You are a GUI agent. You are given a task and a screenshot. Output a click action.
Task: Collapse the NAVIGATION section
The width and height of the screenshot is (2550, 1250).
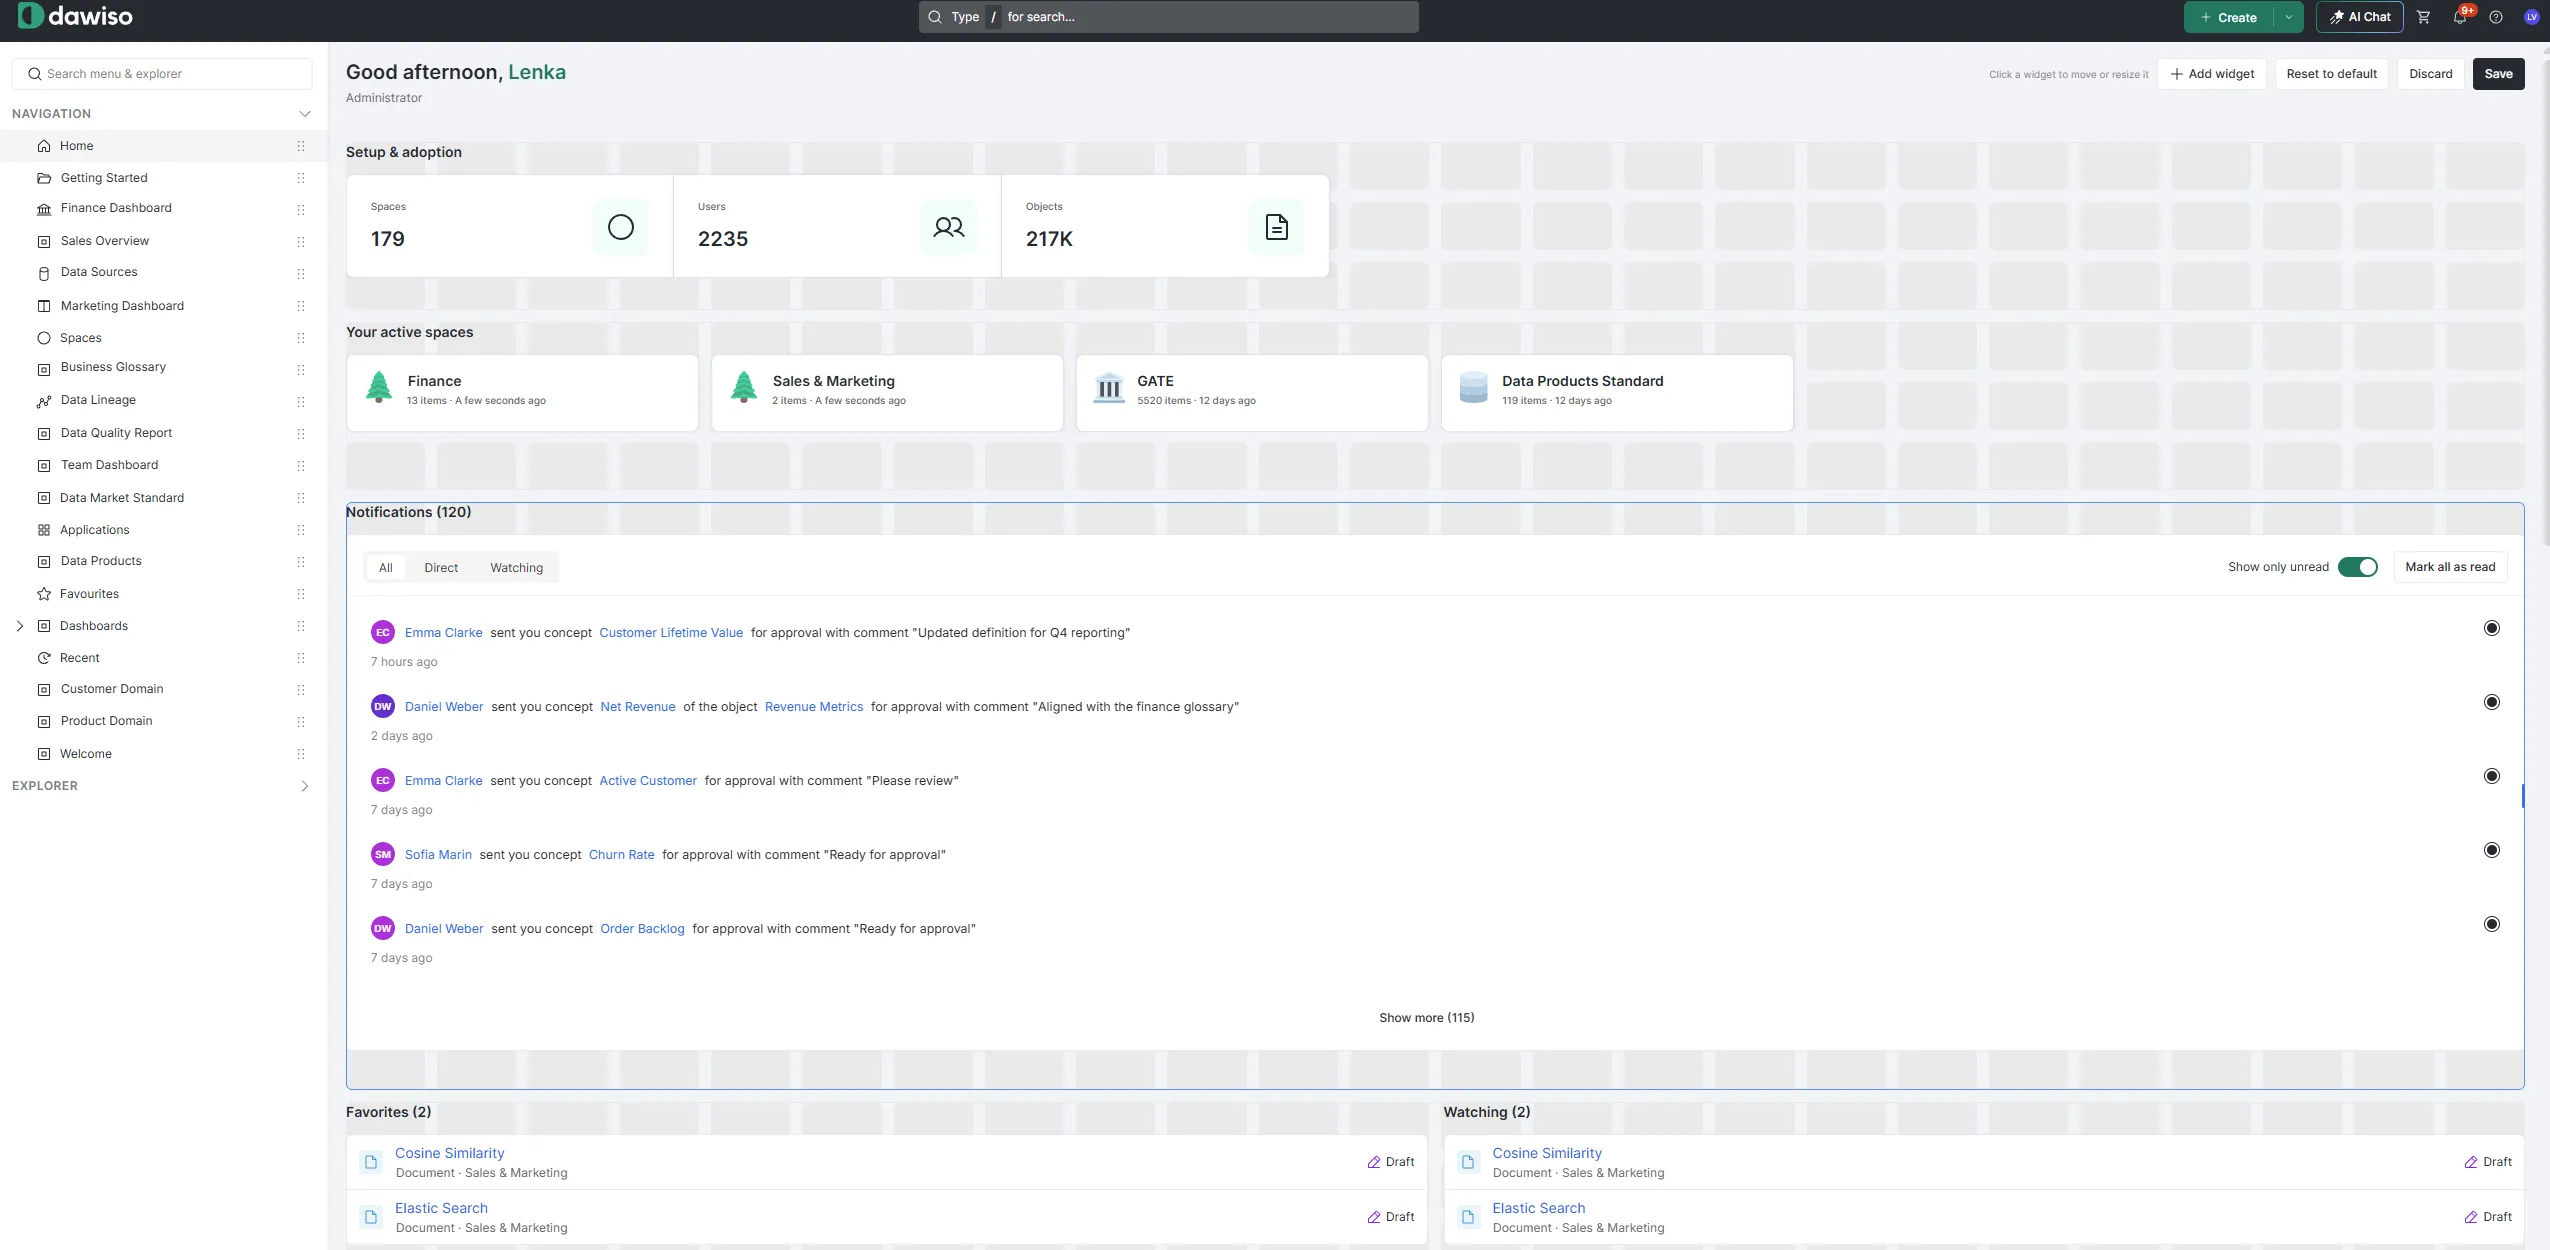(x=305, y=114)
